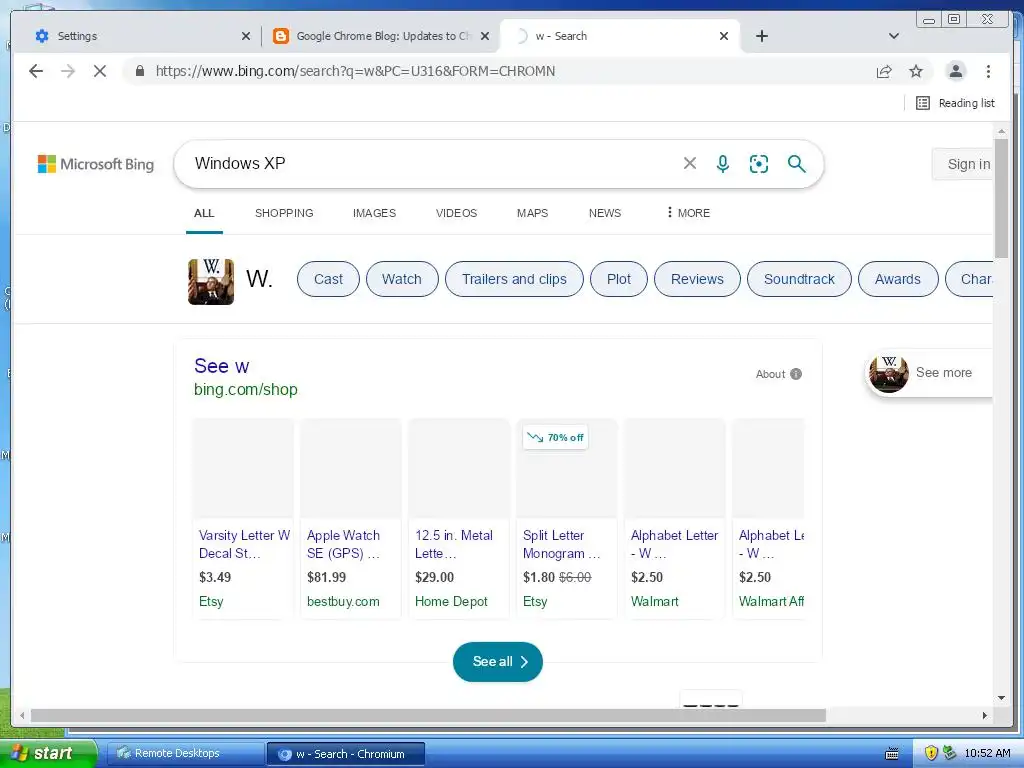Start a visual search with camera icon
Screen dimensions: 1024x768
[x=758, y=163]
